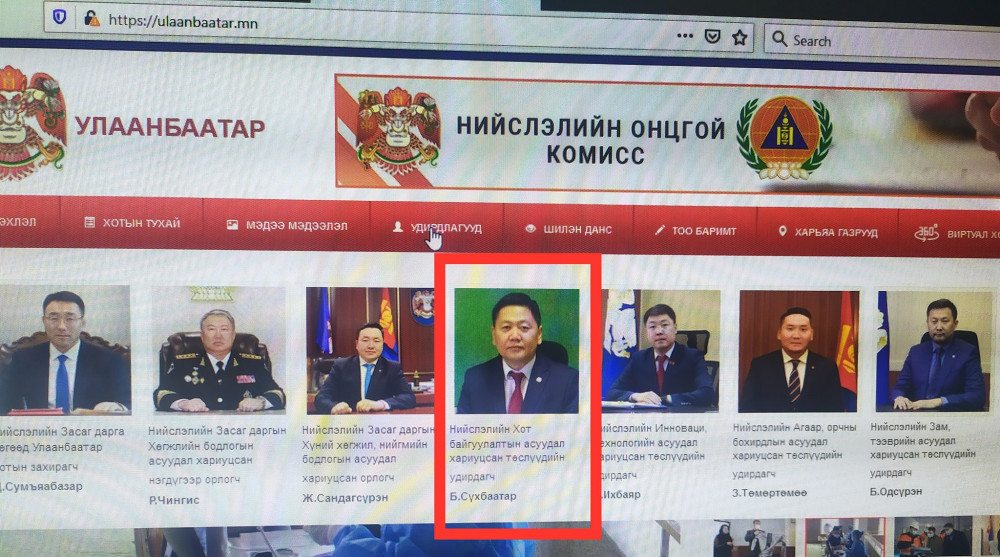Click the image icon beside Мэдээ мэдээлэл
The width and height of the screenshot is (1000, 557).
(x=232, y=225)
